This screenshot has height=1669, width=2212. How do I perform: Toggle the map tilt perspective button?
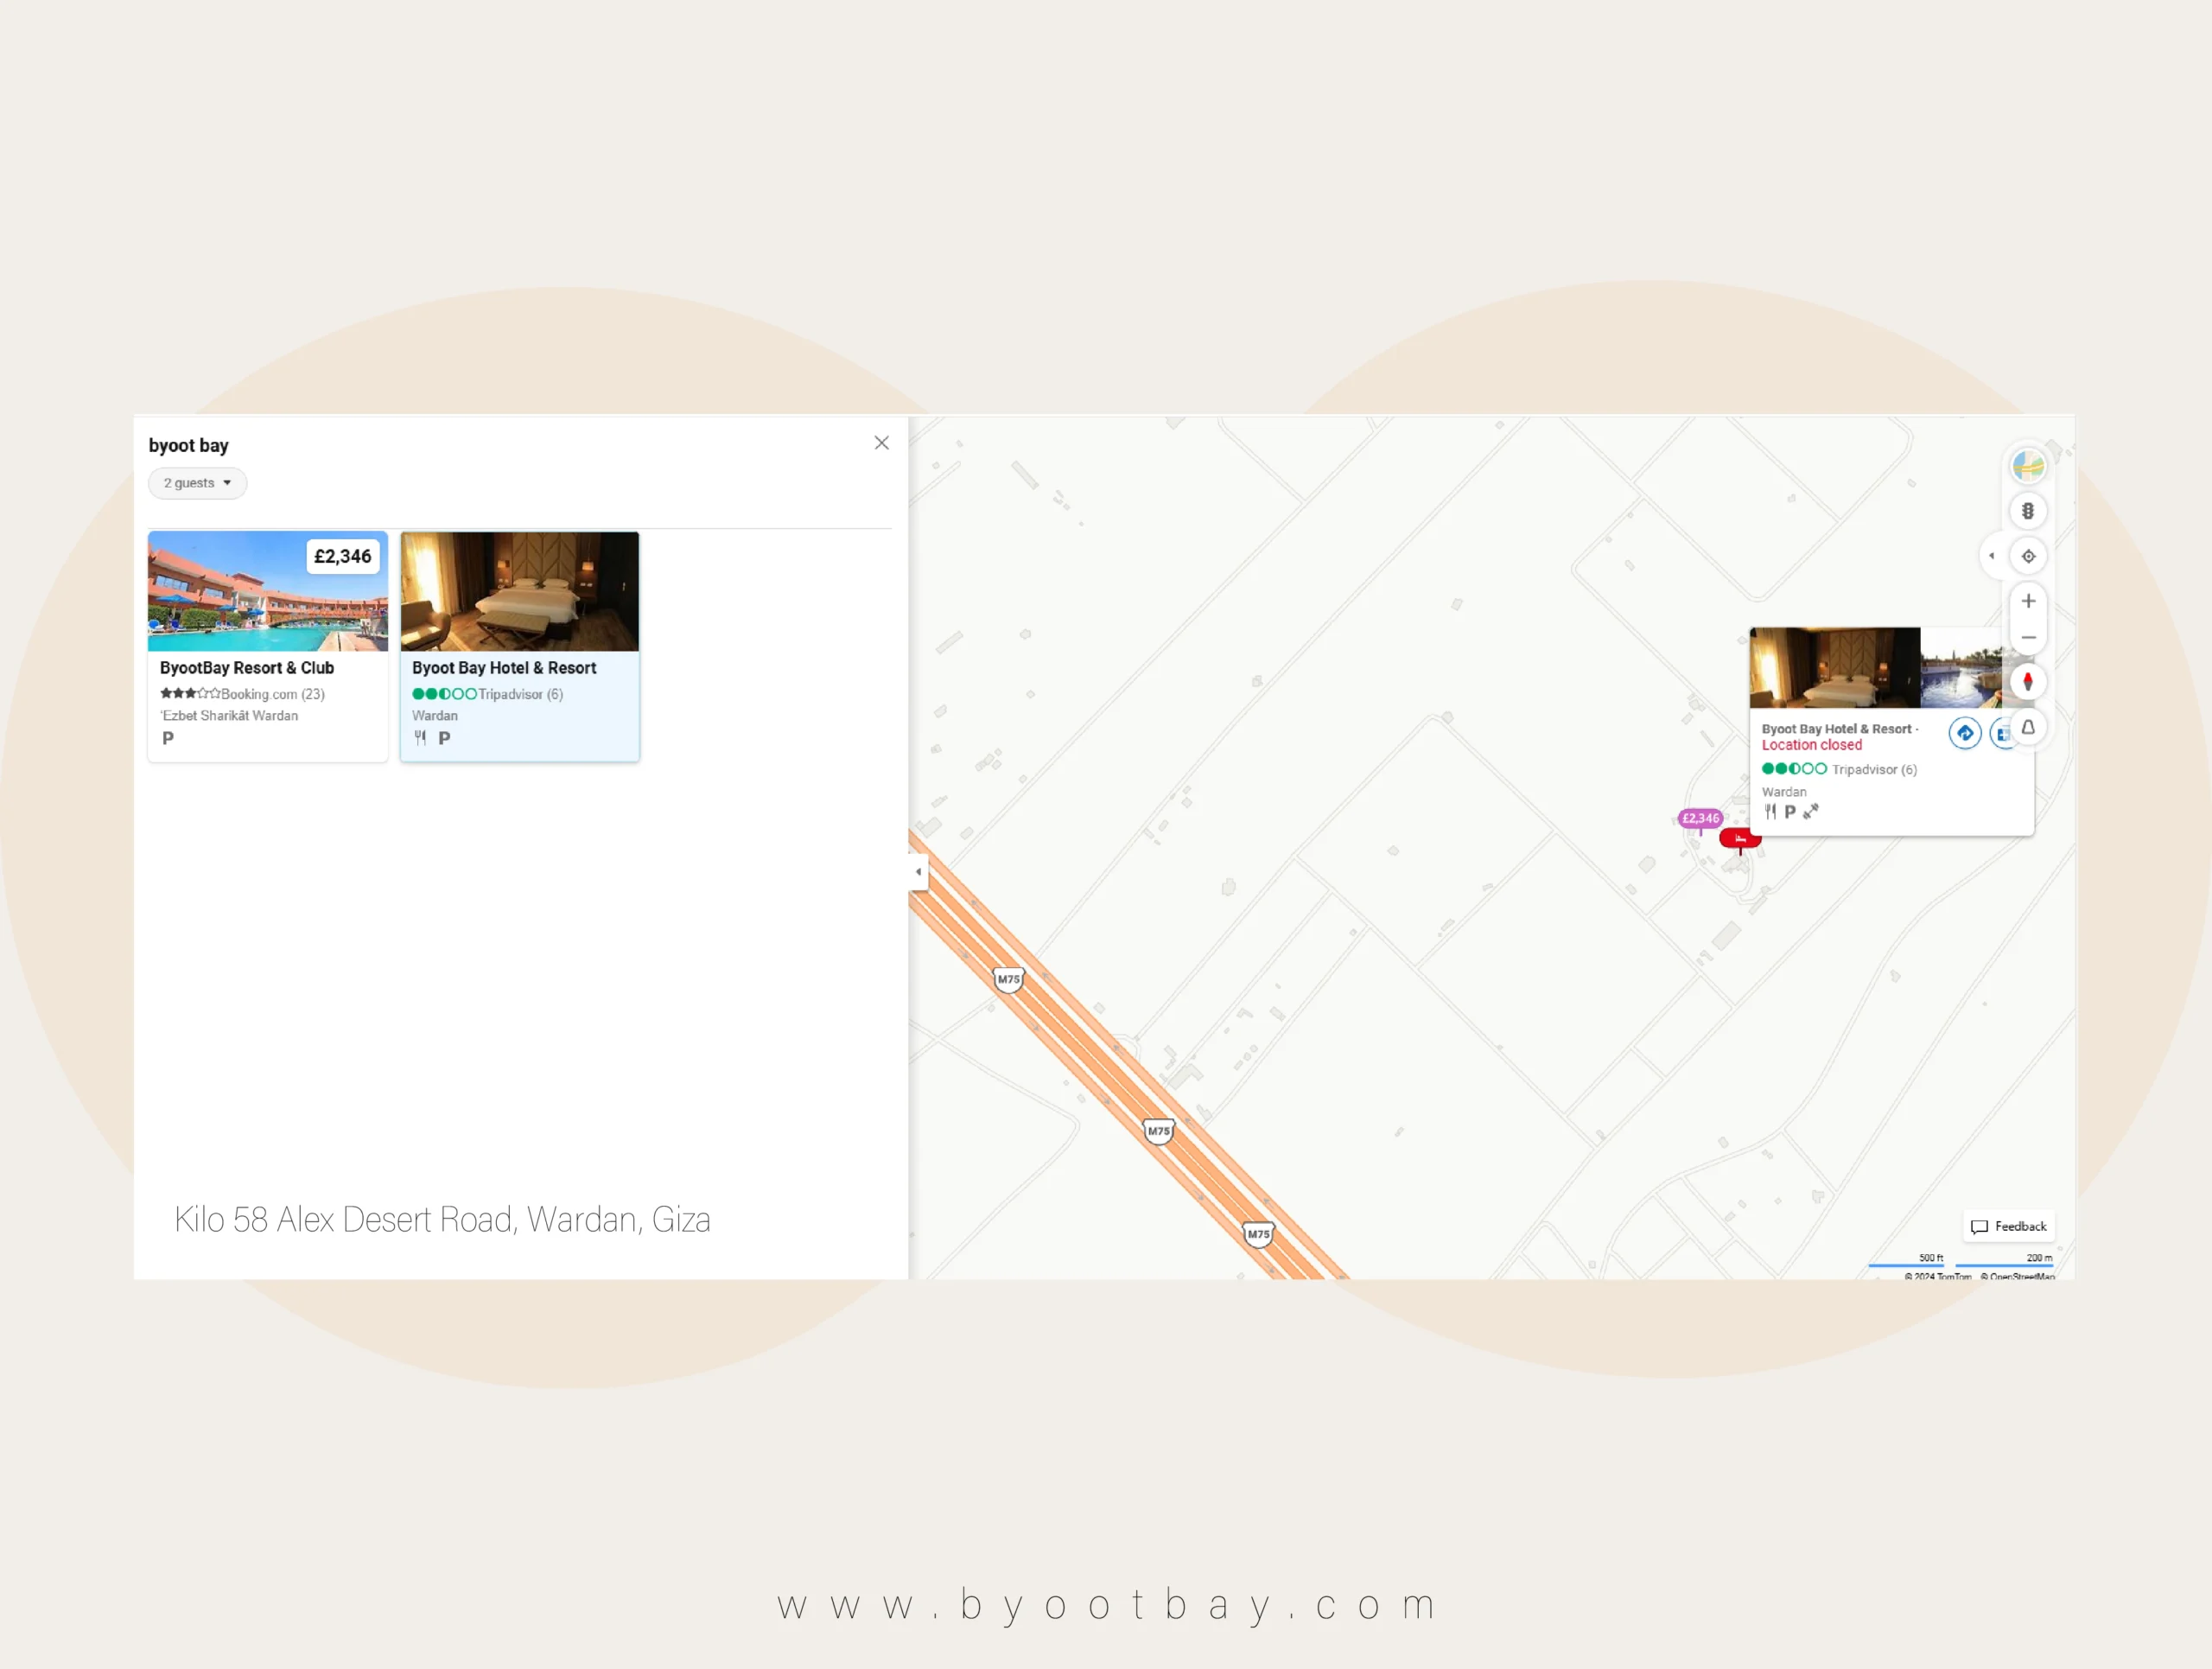click(2027, 728)
